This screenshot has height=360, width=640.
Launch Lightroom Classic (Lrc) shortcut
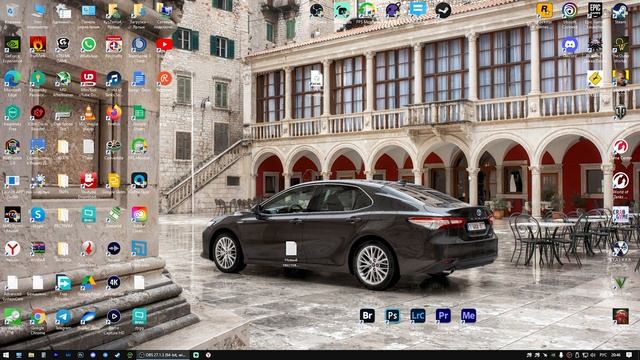[x=418, y=316]
